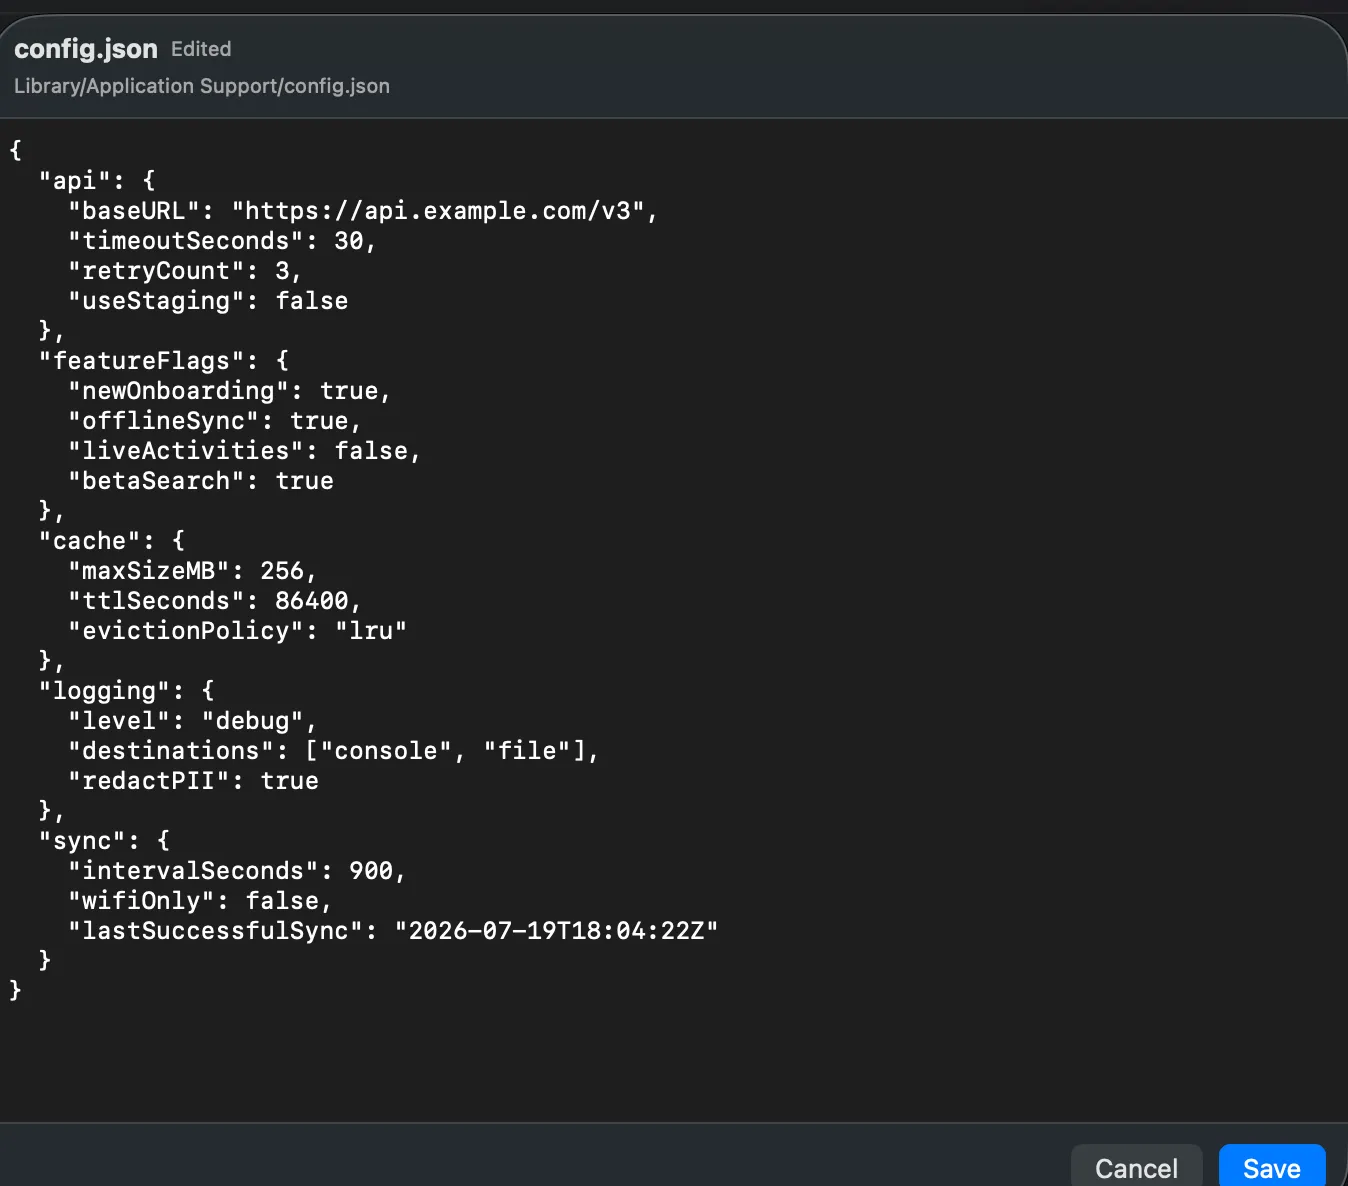Click the "level": "debug" line
Screen dimensions: 1348x1186
click(x=192, y=721)
